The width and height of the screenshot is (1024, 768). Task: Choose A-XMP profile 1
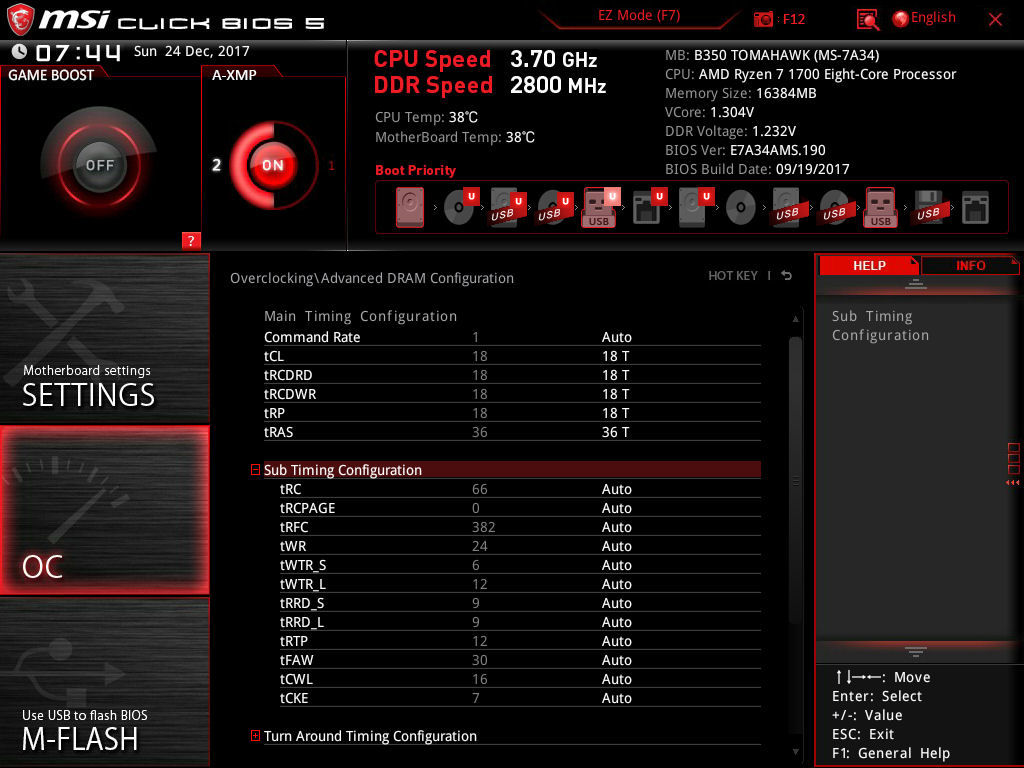point(331,165)
